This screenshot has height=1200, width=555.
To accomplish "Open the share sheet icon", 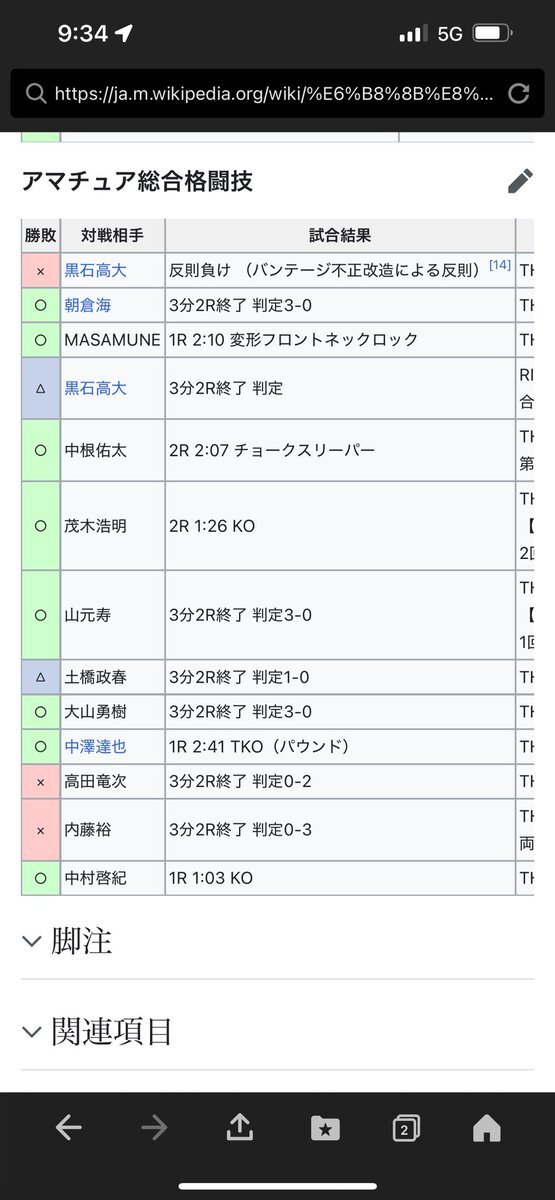I will click(x=240, y=1128).
